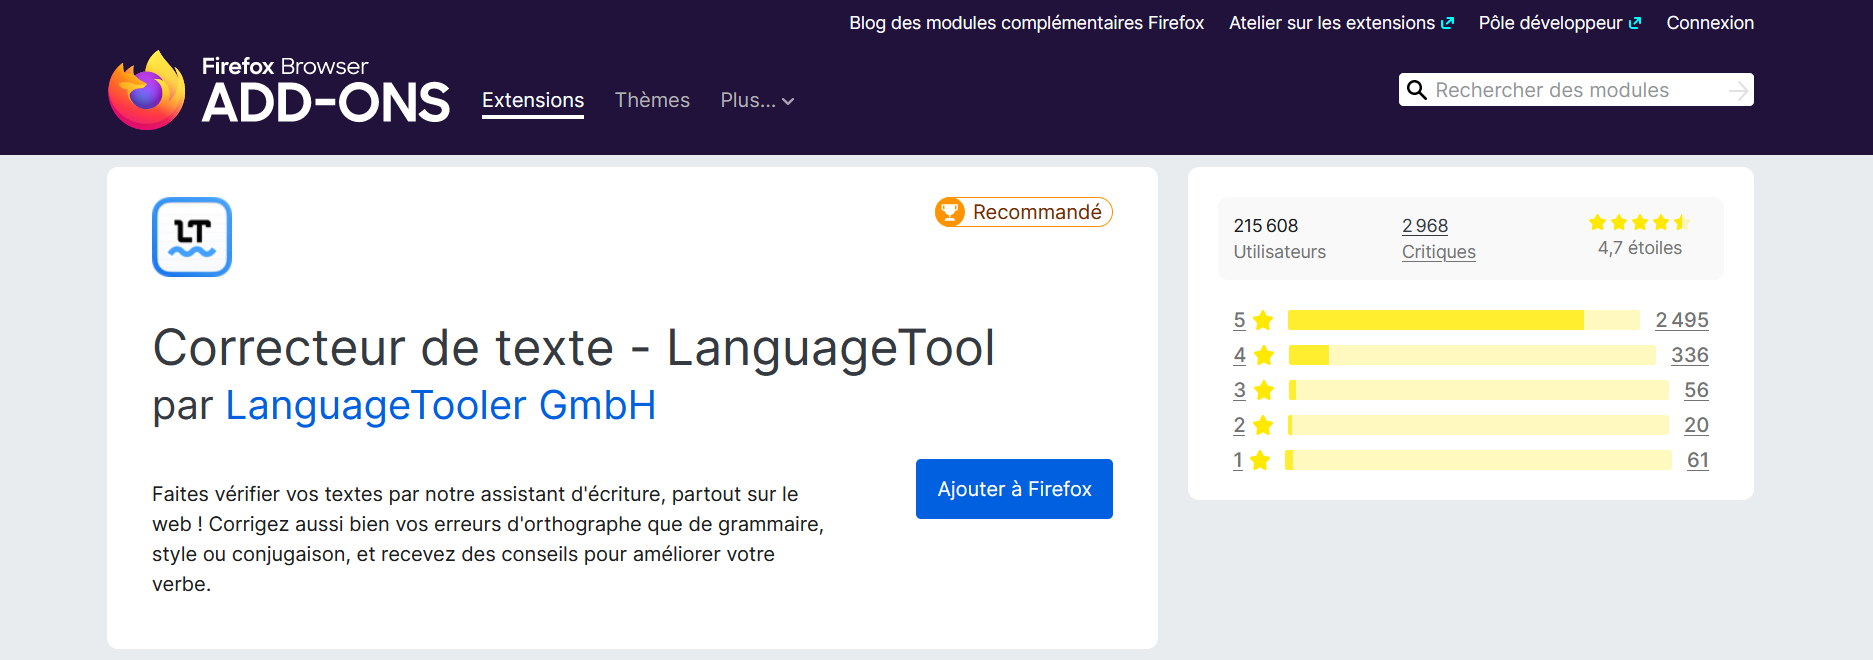
Task: View the 2 495 five-star reviews
Action: [1682, 320]
